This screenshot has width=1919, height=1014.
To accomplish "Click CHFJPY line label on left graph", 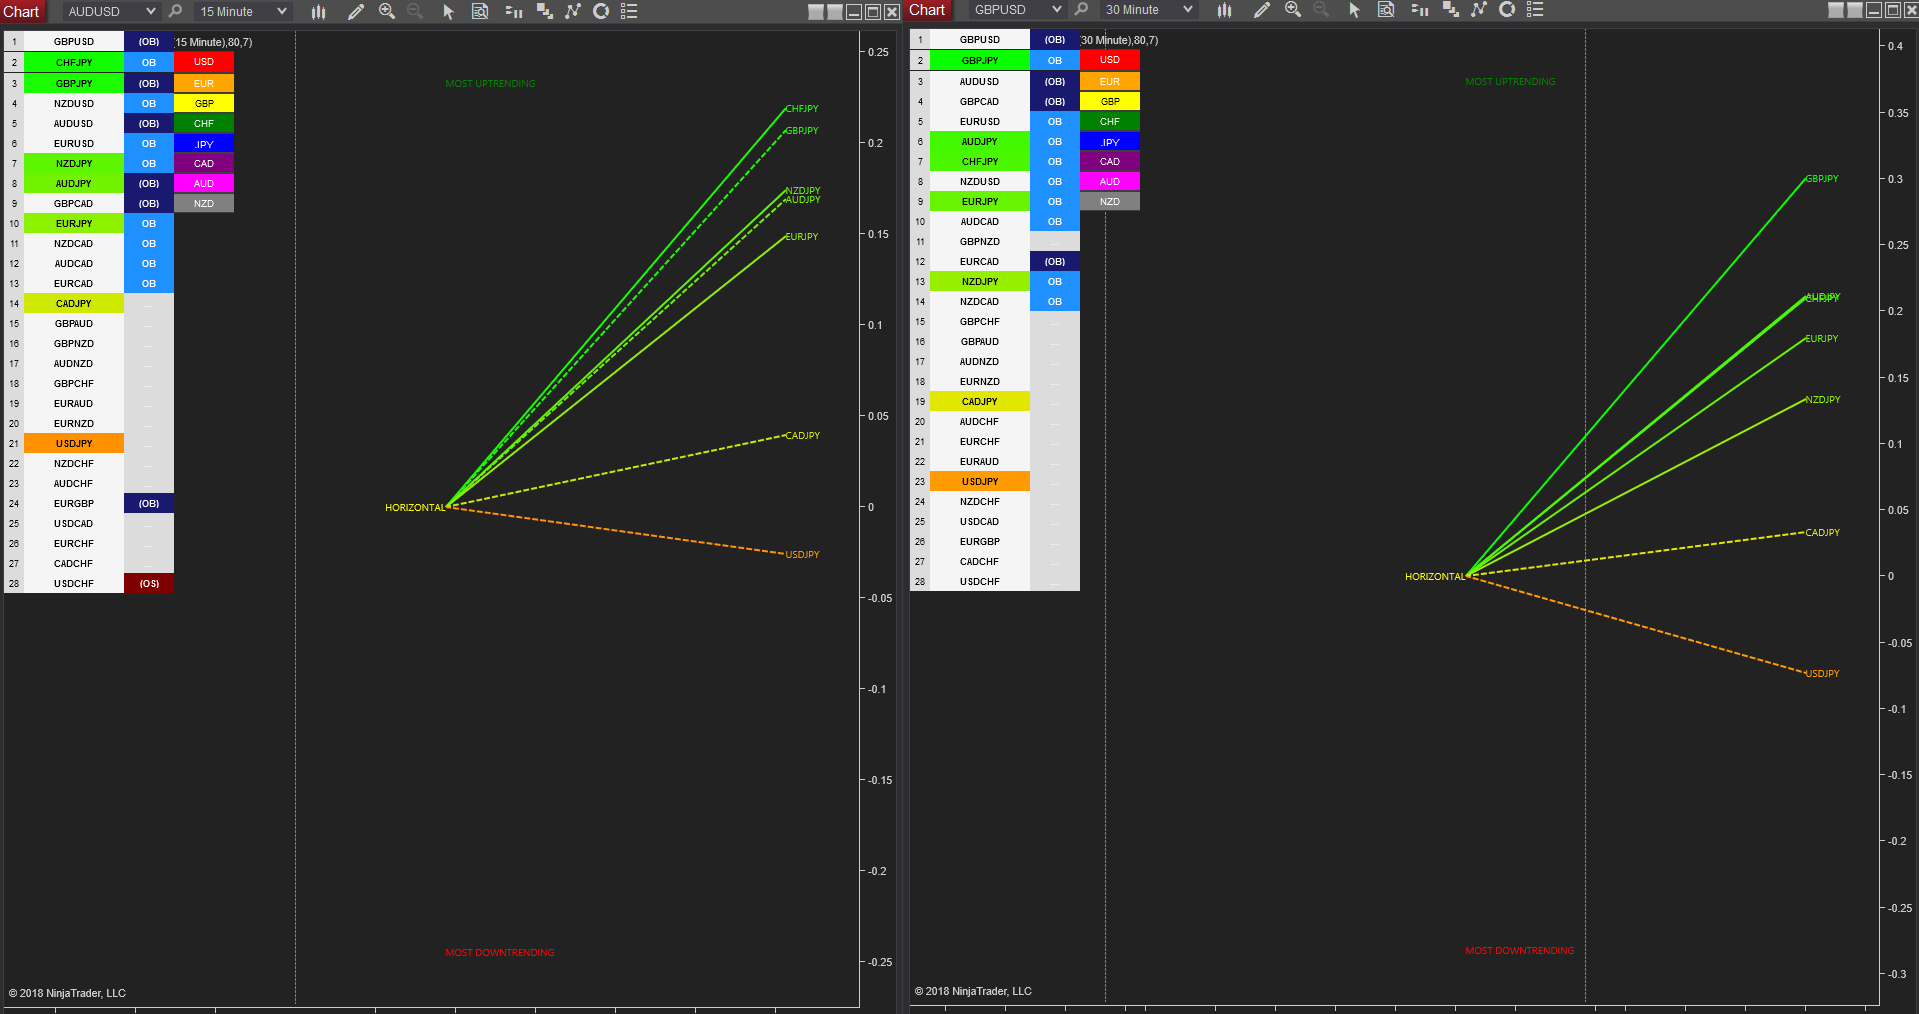I will pyautogui.click(x=802, y=108).
